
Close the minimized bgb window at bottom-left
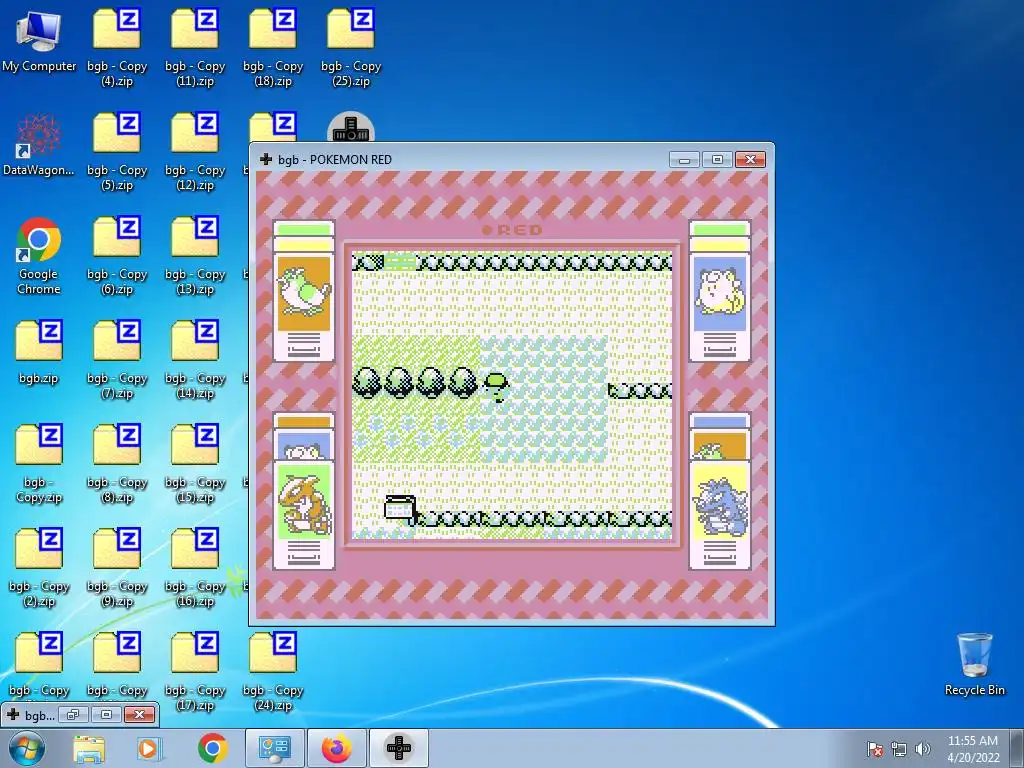coord(139,715)
